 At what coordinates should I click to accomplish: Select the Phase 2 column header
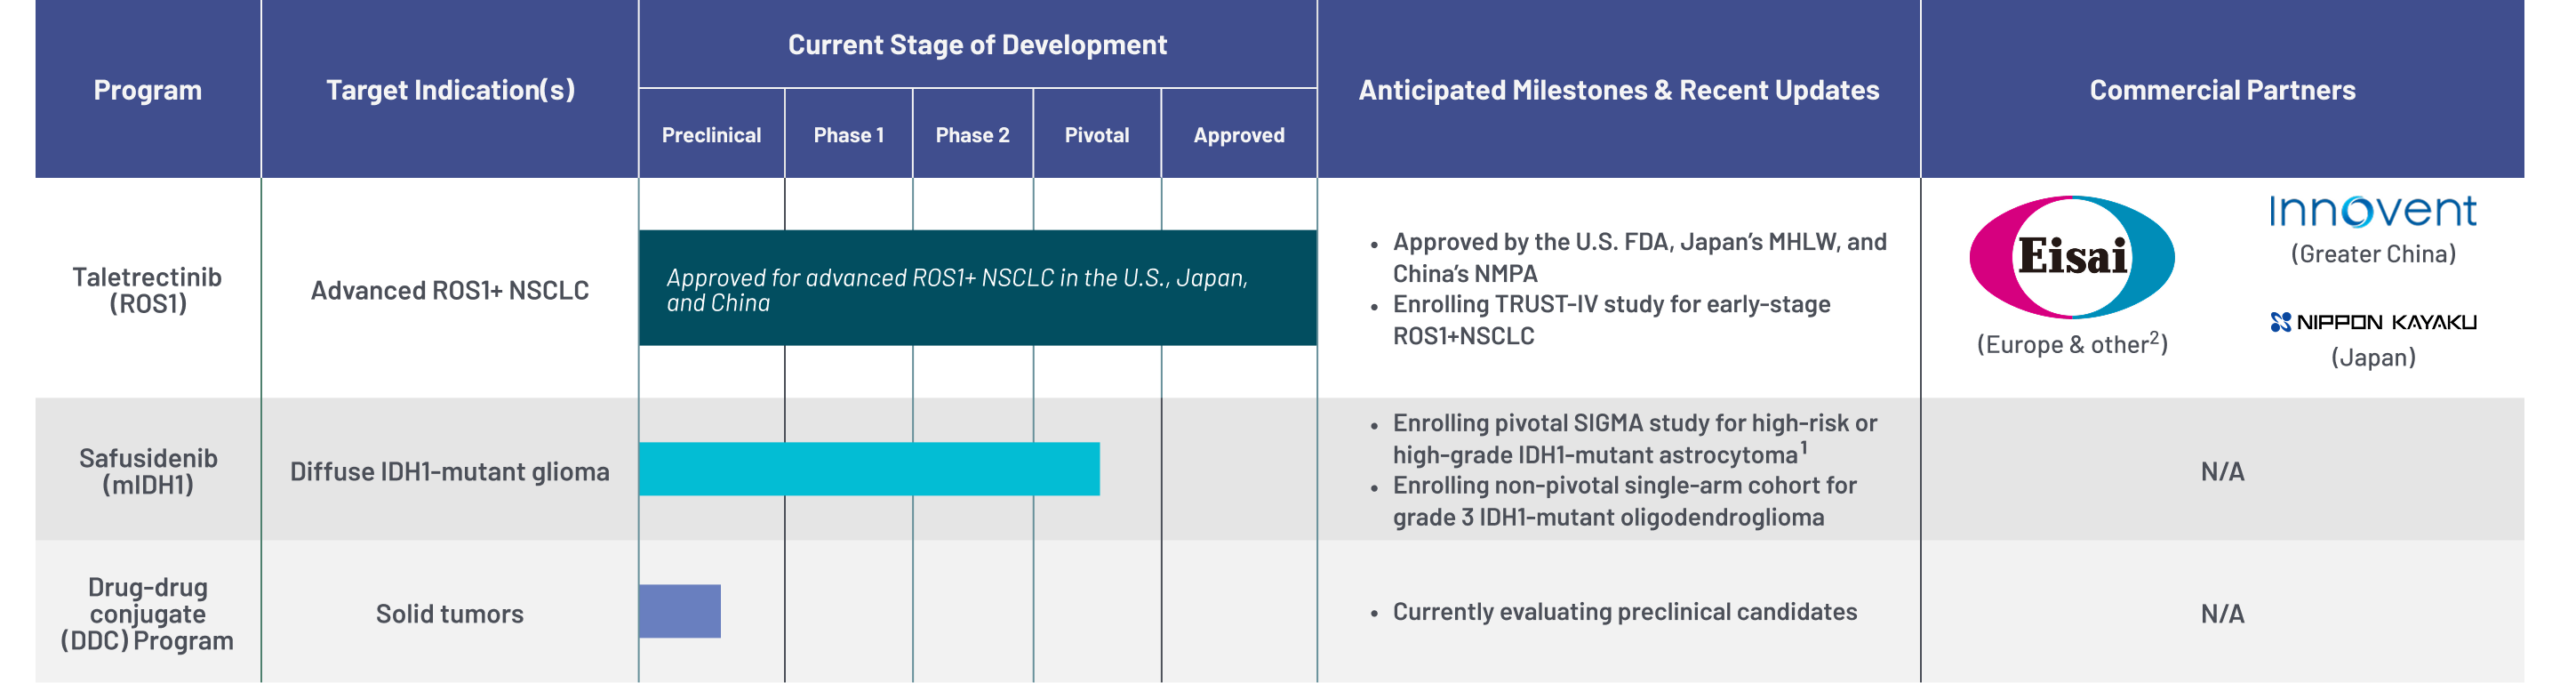pyautogui.click(x=972, y=135)
